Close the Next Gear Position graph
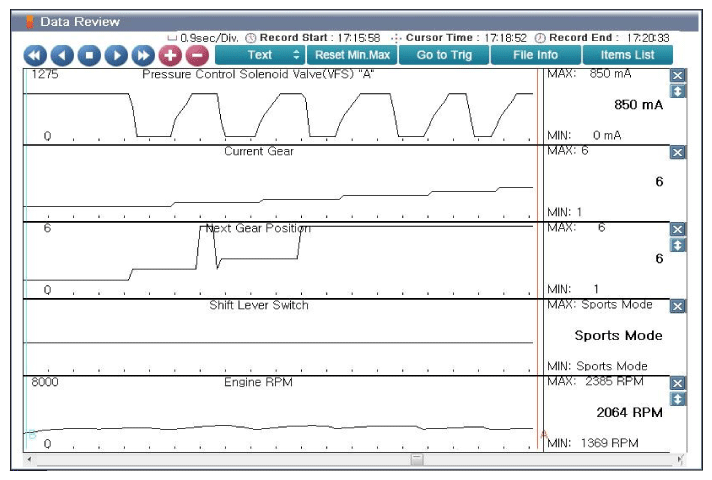 677,229
